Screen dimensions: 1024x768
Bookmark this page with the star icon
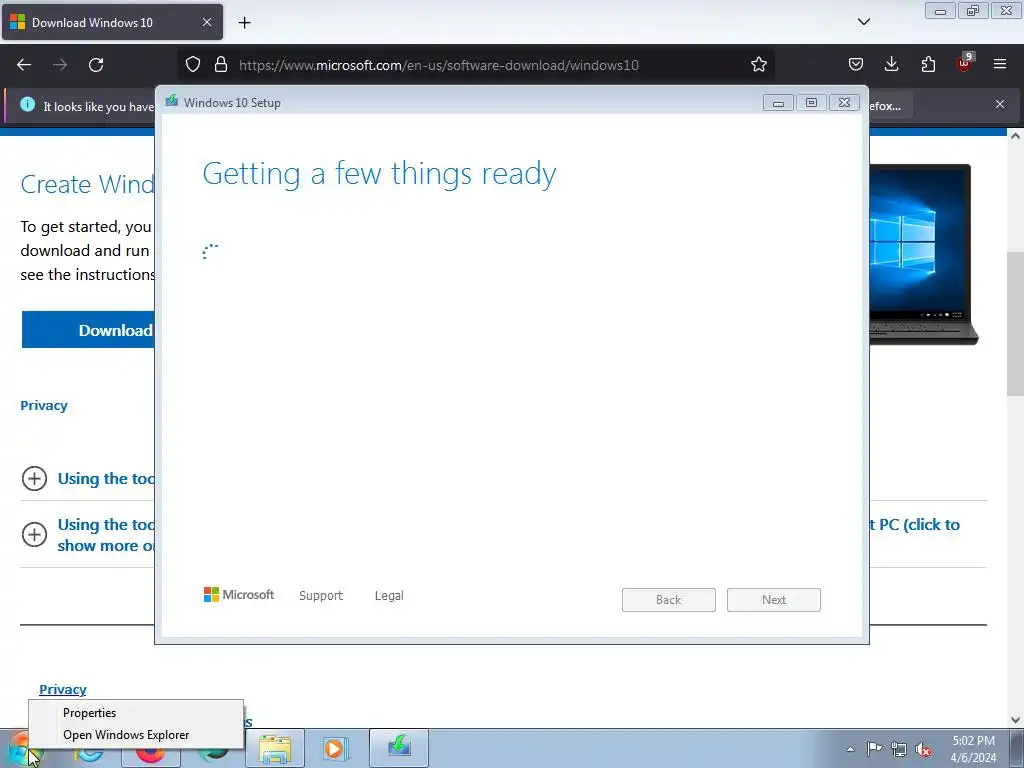pos(758,65)
